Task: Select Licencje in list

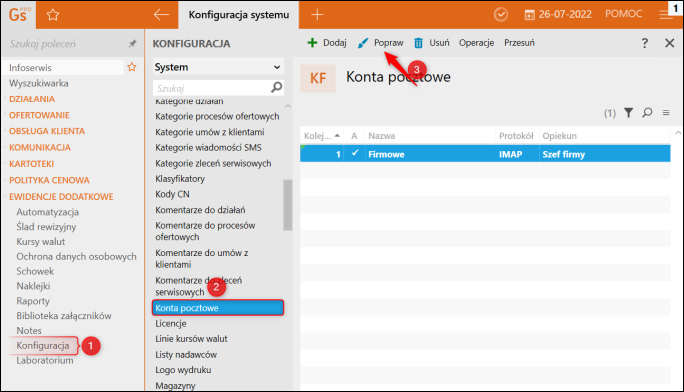Action: (x=171, y=324)
